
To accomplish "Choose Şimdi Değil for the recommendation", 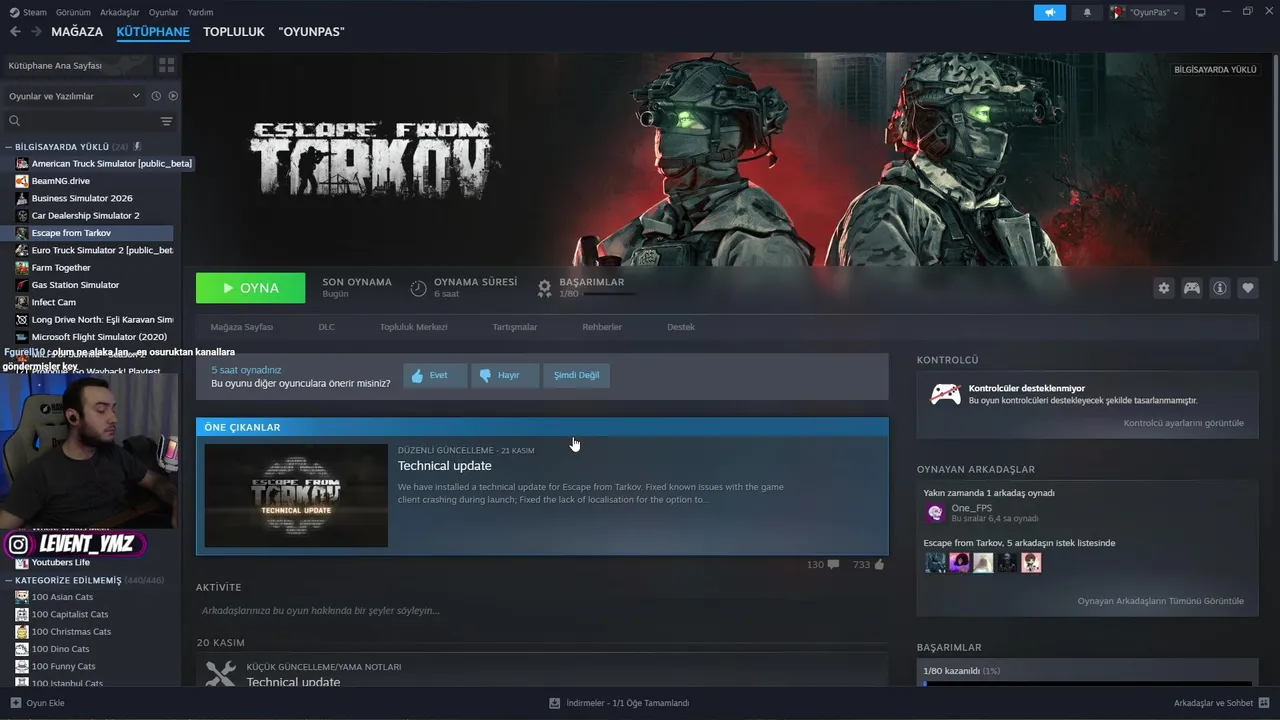I will (577, 375).
